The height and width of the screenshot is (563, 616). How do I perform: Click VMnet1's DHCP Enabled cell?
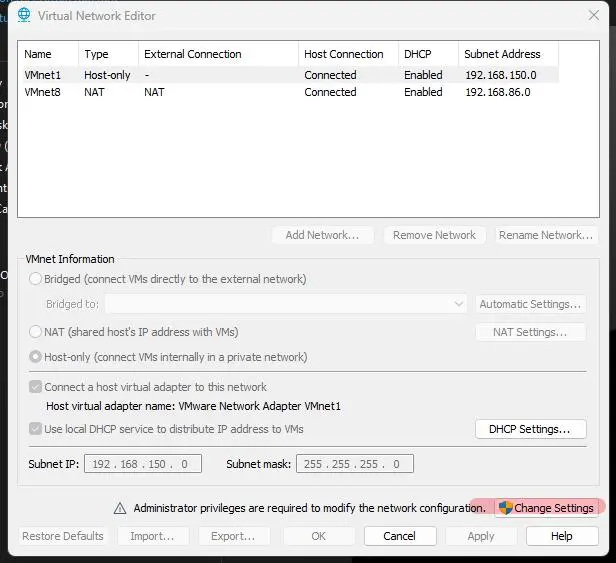tap(423, 75)
